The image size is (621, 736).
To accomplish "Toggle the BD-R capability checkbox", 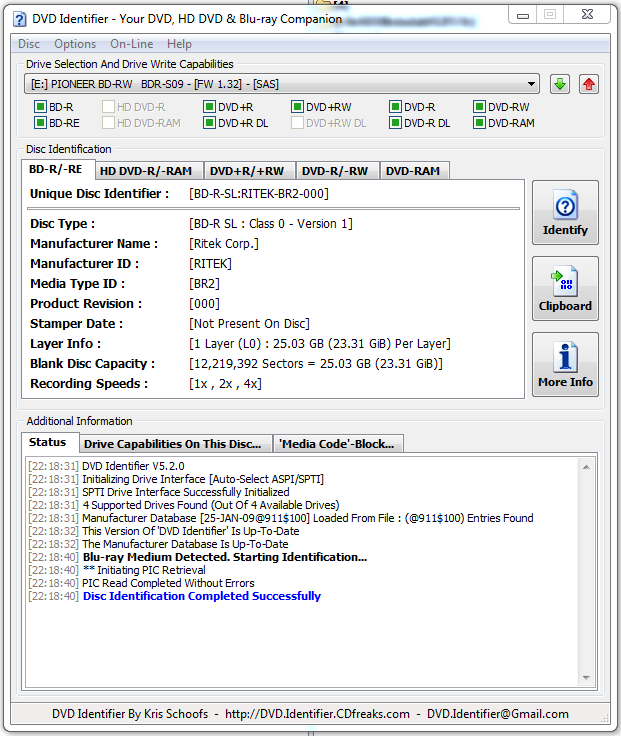I will click(x=40, y=107).
